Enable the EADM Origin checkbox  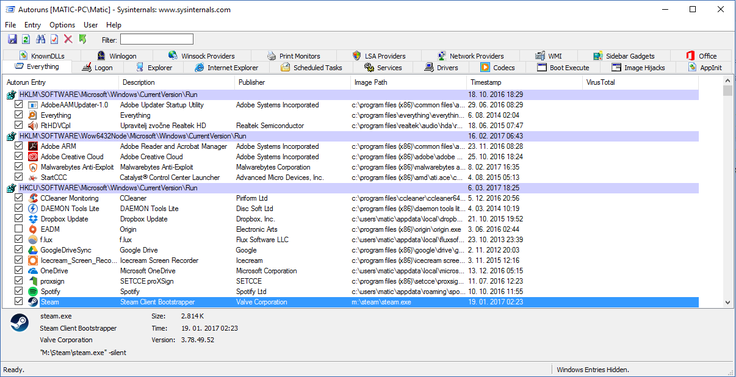click(x=18, y=229)
